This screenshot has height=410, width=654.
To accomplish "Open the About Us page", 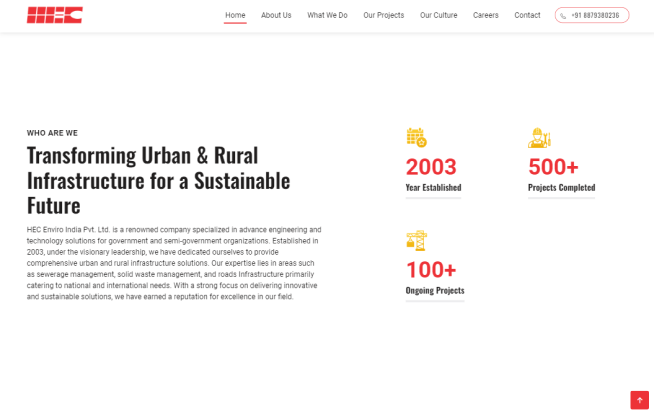I will click(276, 15).
